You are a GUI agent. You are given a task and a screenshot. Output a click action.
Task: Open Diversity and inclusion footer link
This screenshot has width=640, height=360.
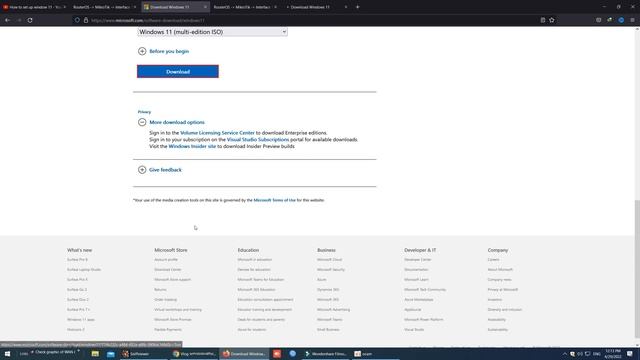coord(504,310)
